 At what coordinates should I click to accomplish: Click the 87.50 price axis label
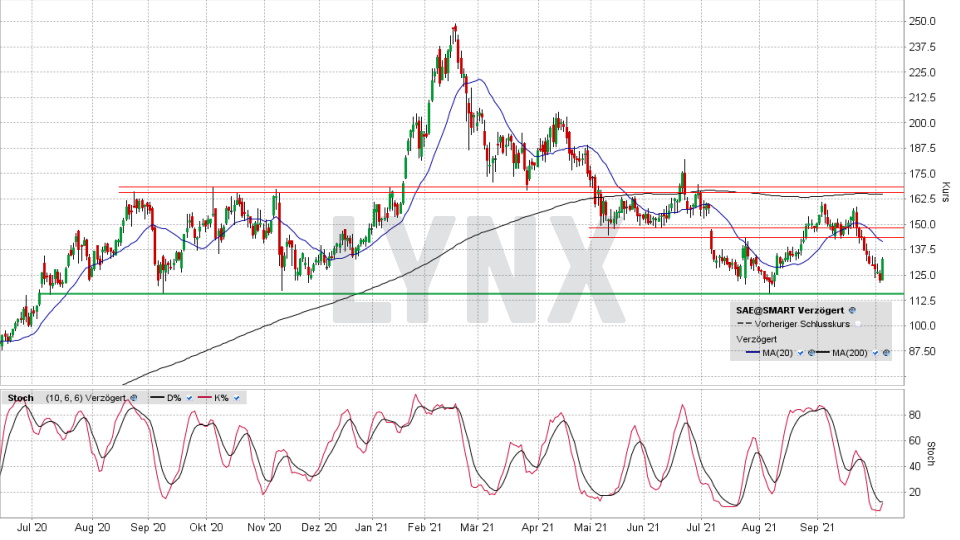pyautogui.click(x=923, y=351)
